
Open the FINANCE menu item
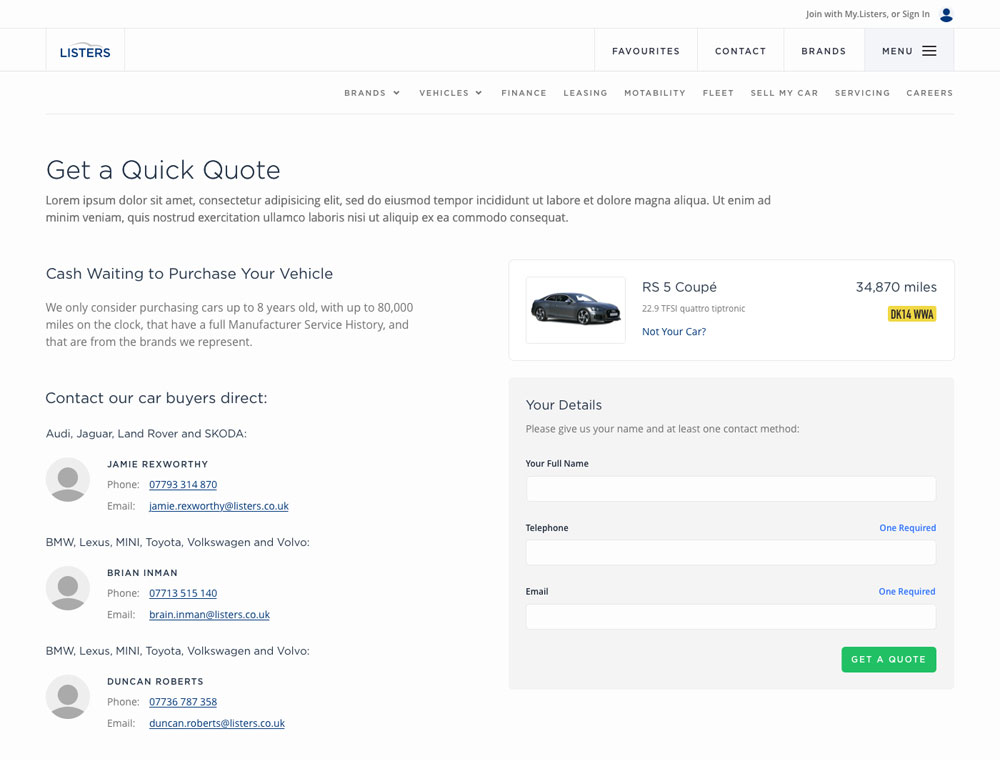coord(524,93)
